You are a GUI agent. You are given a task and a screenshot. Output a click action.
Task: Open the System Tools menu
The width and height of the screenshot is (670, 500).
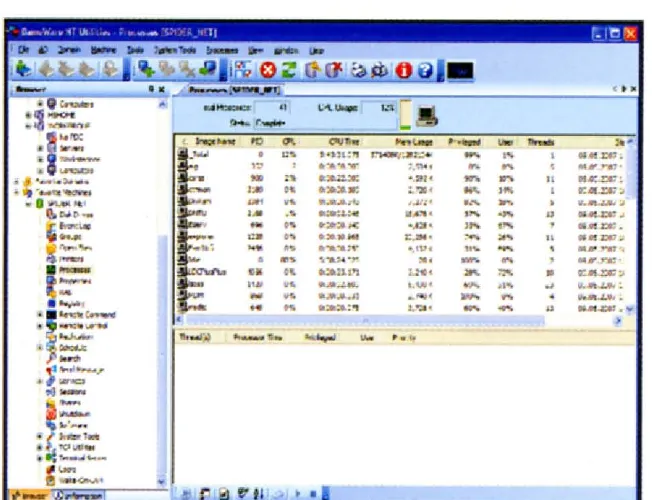click(x=175, y=50)
